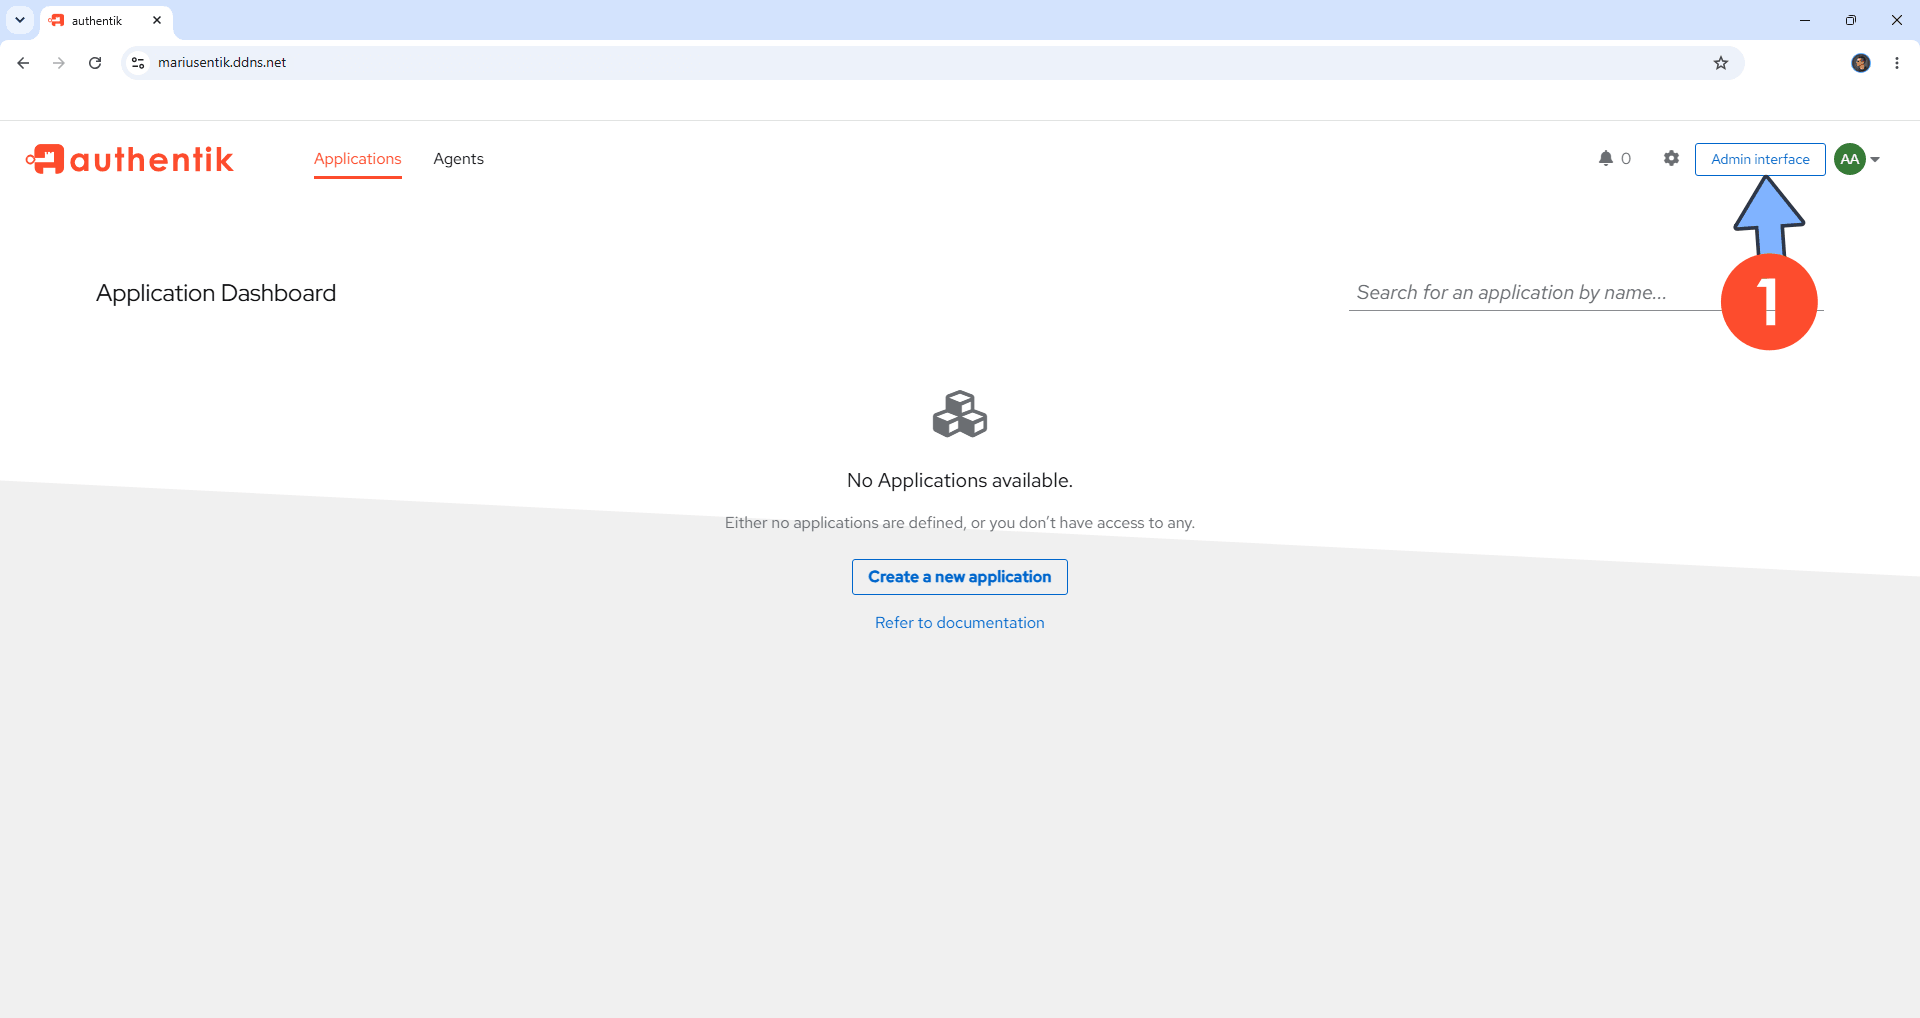Reload the page with refresh icon
1920x1018 pixels.
click(95, 63)
